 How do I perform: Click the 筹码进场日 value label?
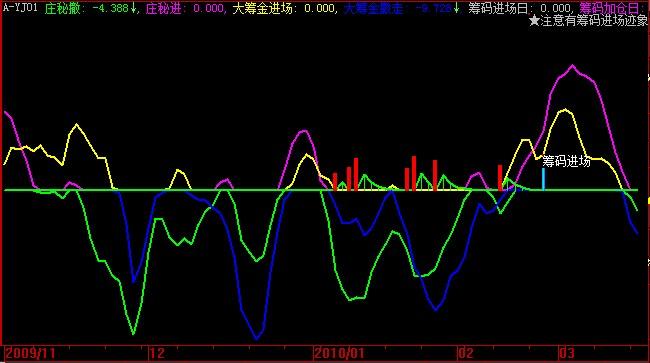click(521, 8)
